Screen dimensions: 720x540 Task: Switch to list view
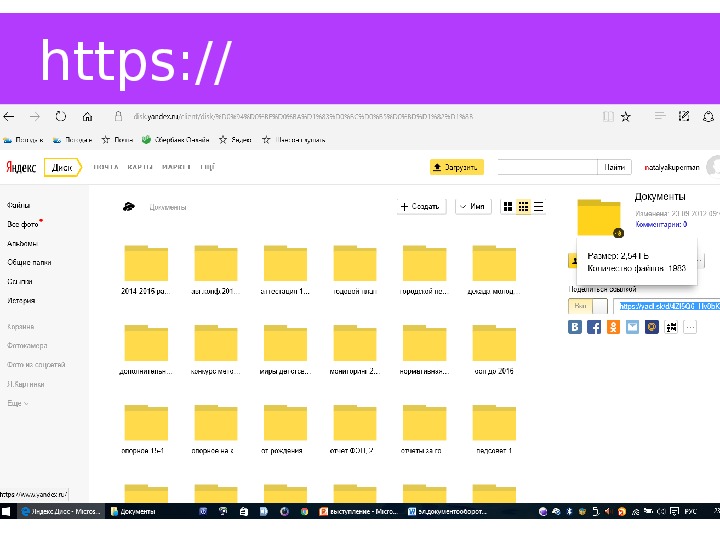[x=538, y=207]
